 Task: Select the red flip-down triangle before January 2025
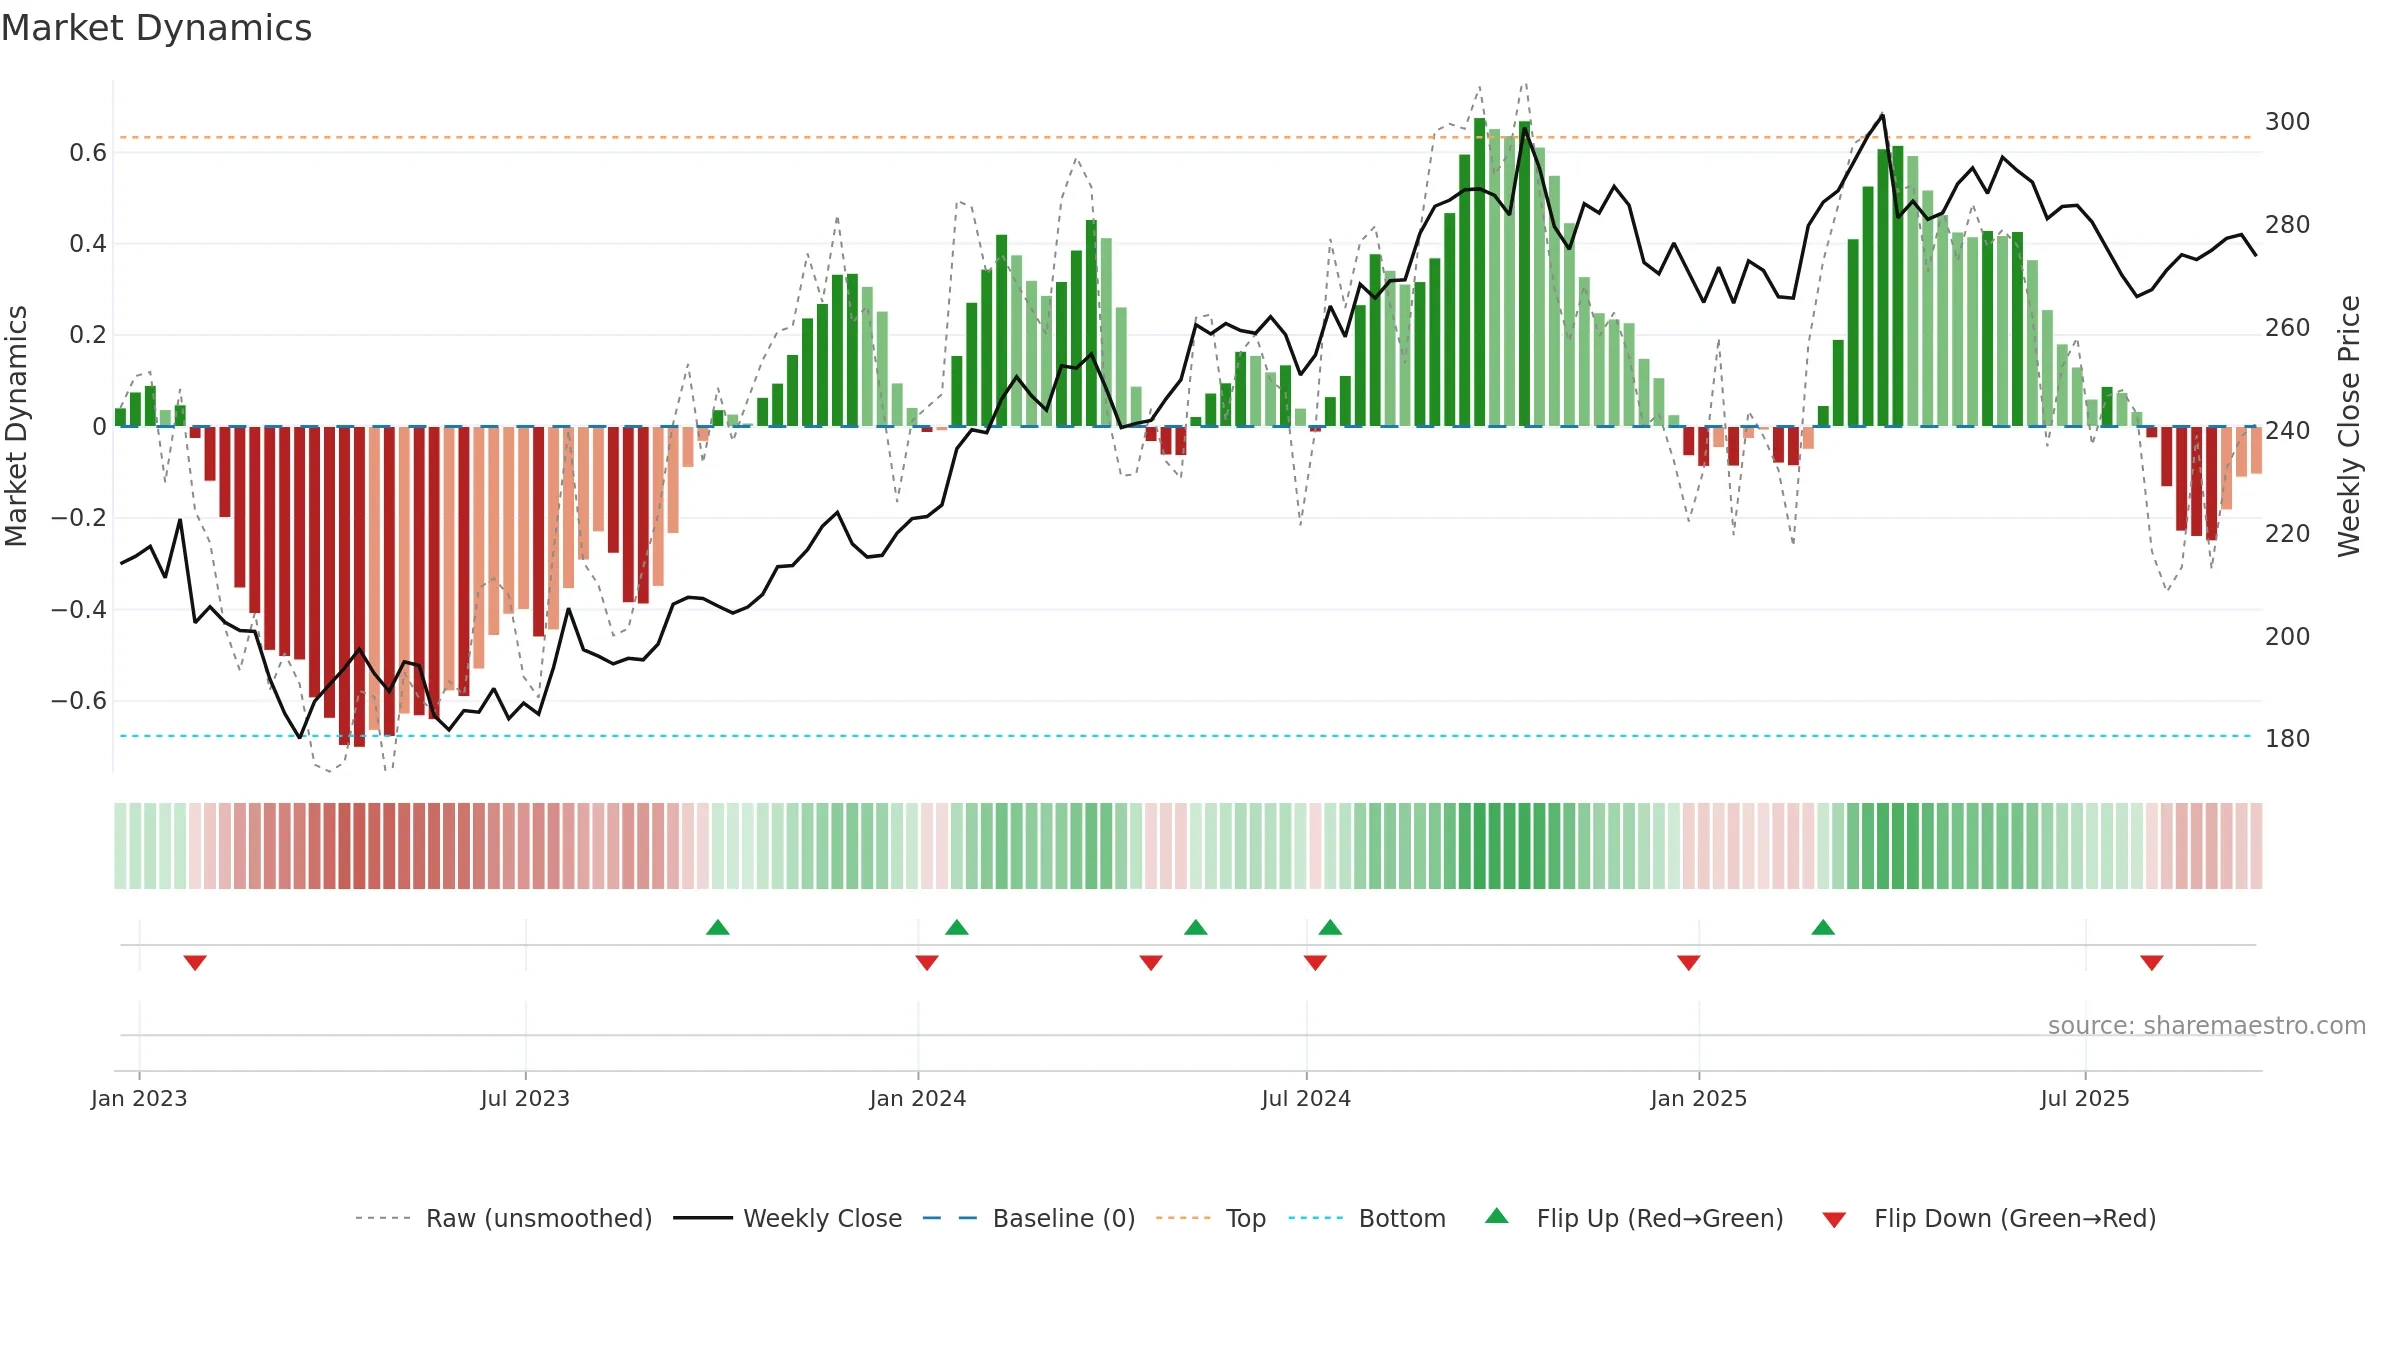point(1689,963)
